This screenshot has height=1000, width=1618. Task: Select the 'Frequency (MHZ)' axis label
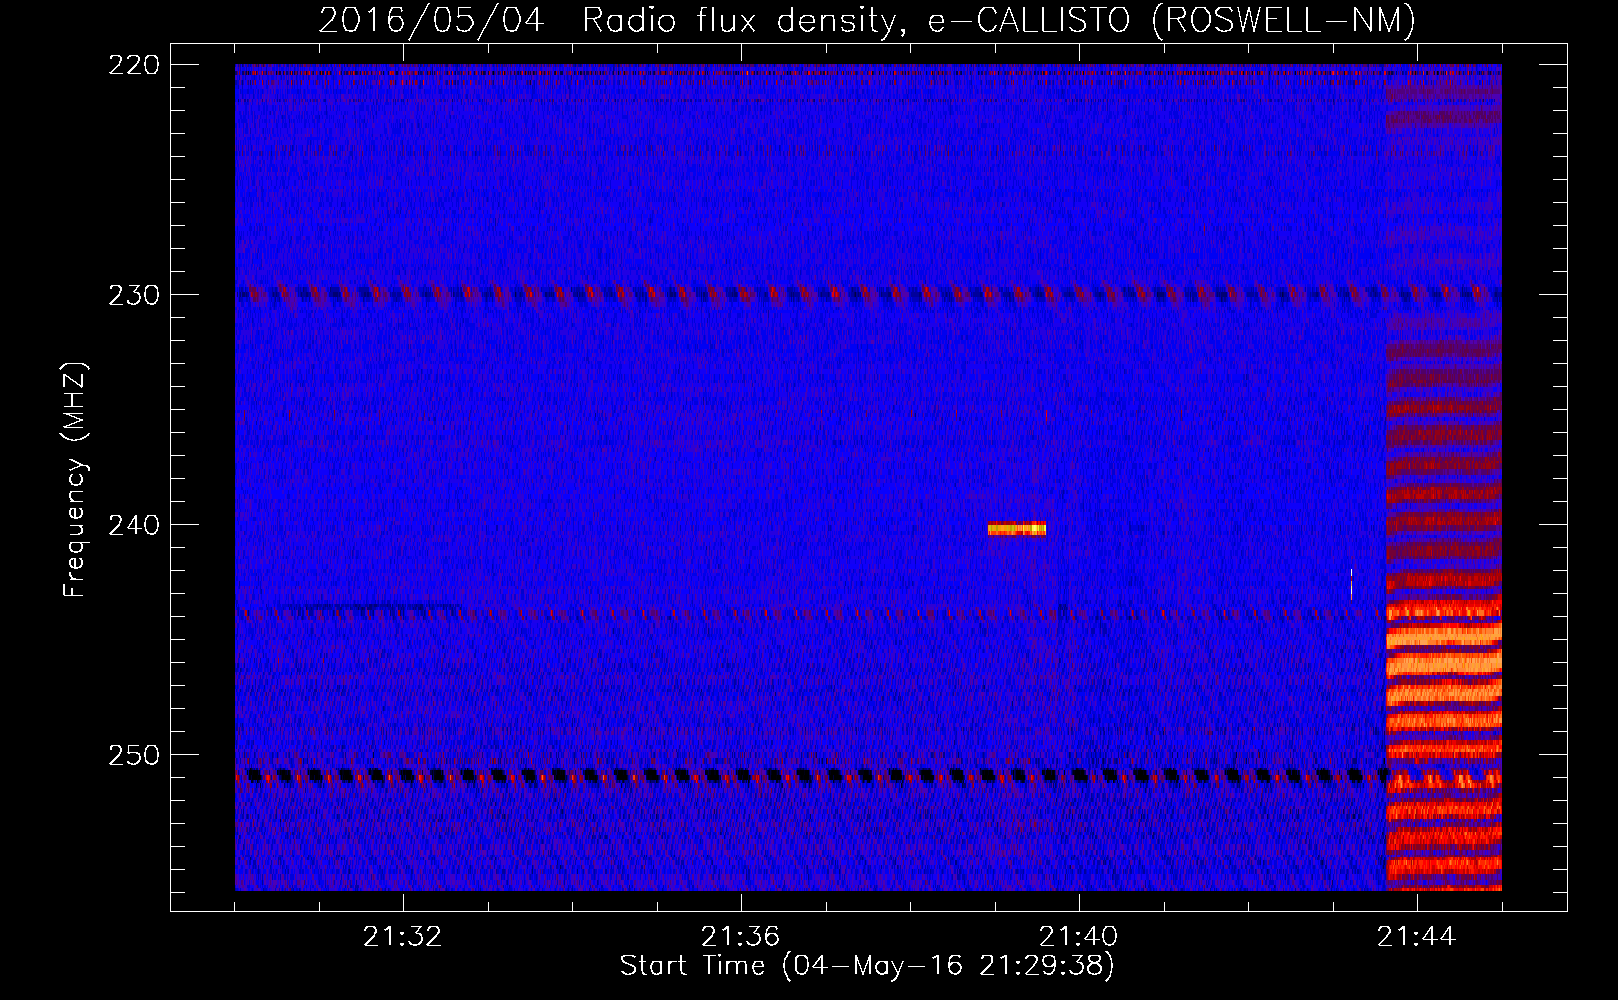[75, 480]
